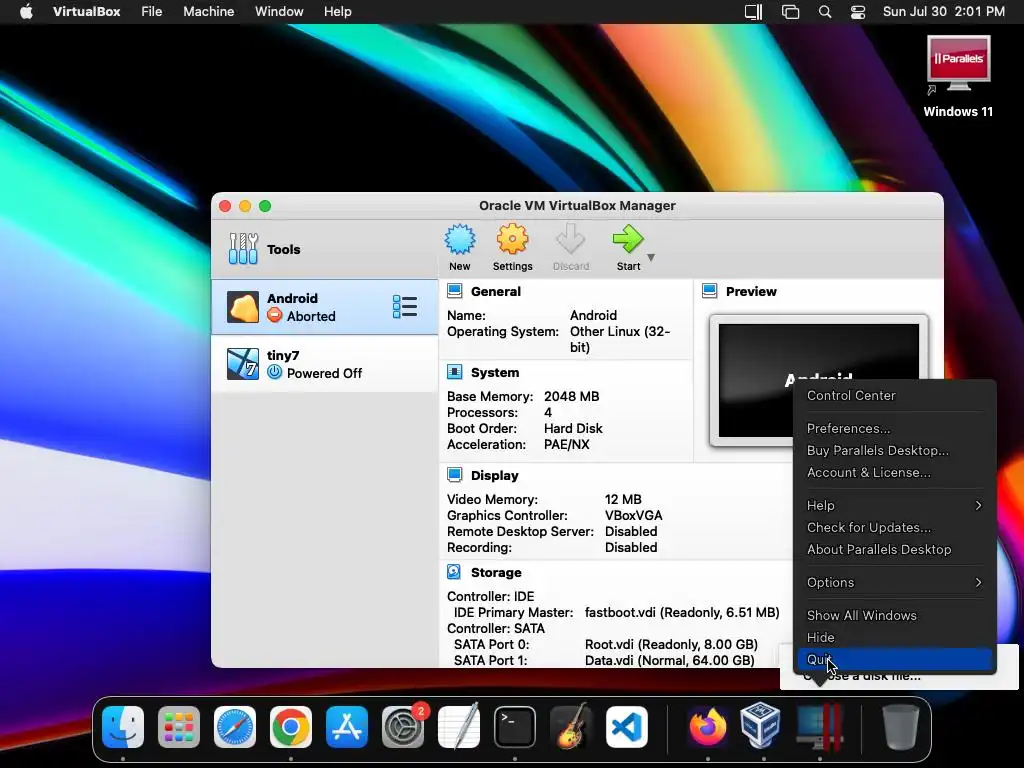The height and width of the screenshot is (768, 1024).
Task: Open the General section header
Action: [496, 291]
